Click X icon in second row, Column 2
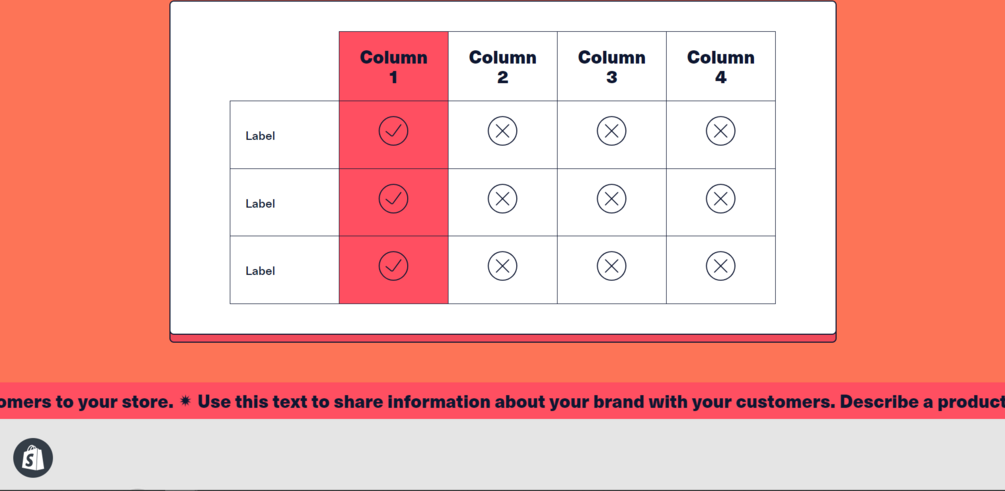Screen dimensions: 1005x491 pos(502,199)
